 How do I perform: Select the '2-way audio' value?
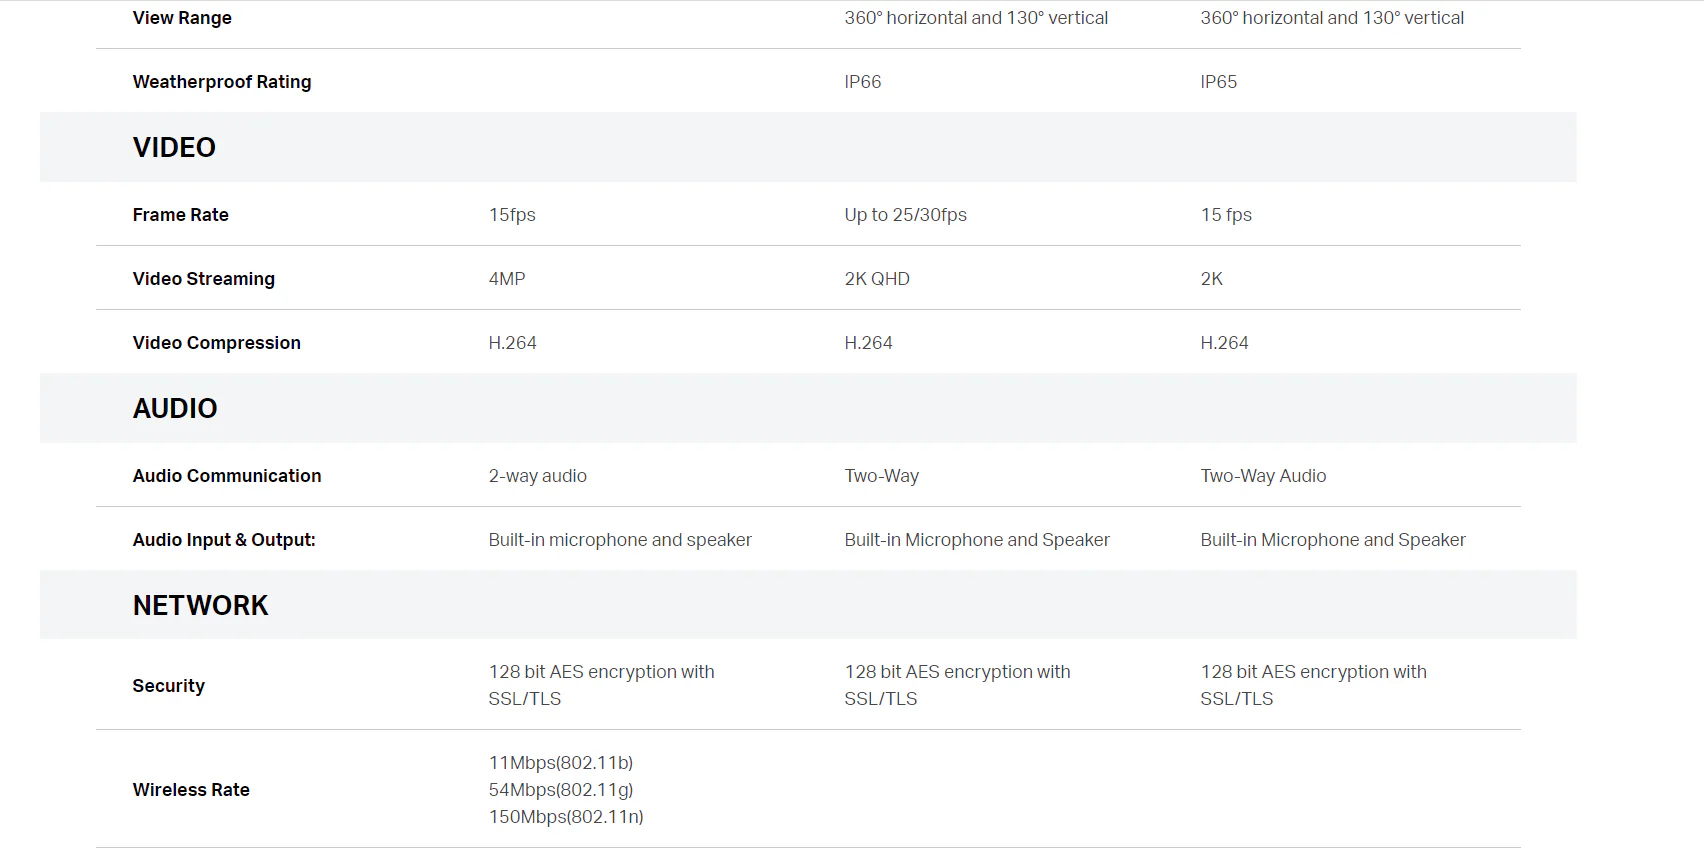click(x=538, y=476)
